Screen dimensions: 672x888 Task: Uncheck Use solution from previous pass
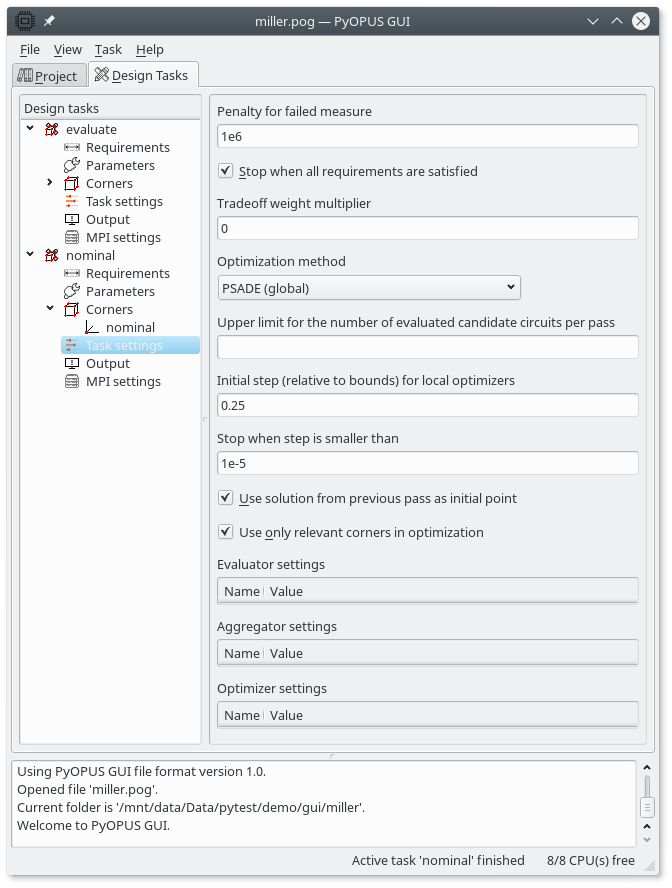(x=226, y=498)
